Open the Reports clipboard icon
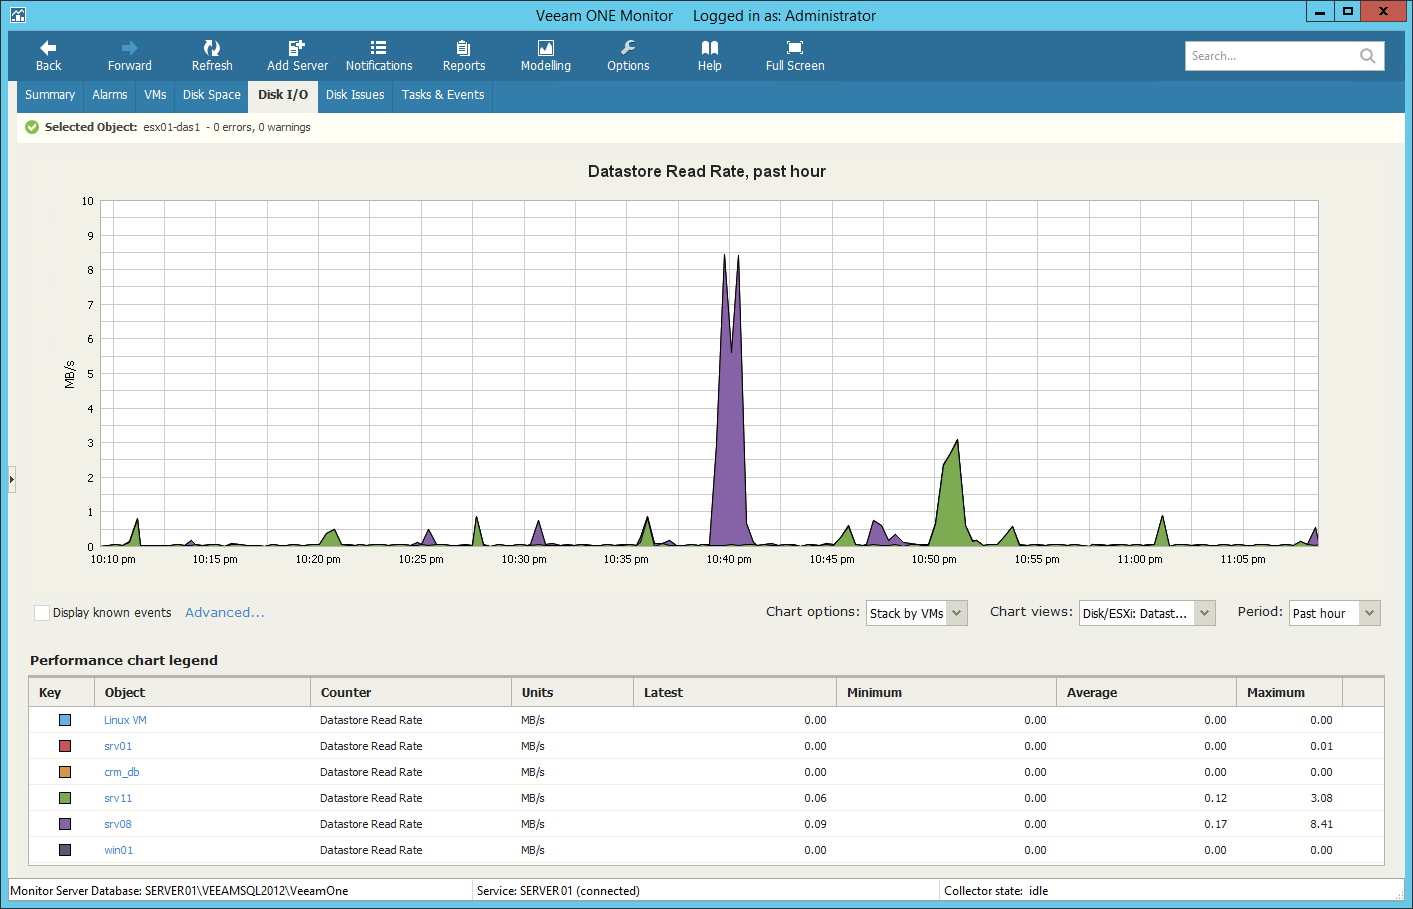This screenshot has width=1413, height=909. 464,56
